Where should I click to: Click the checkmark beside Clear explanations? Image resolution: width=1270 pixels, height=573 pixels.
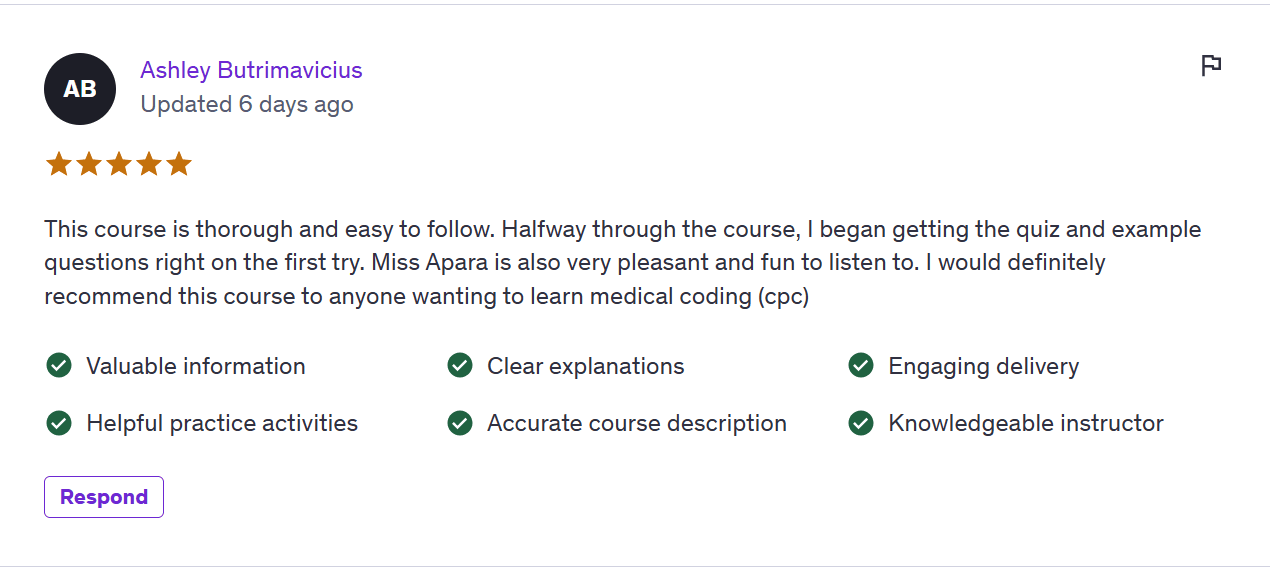(460, 366)
